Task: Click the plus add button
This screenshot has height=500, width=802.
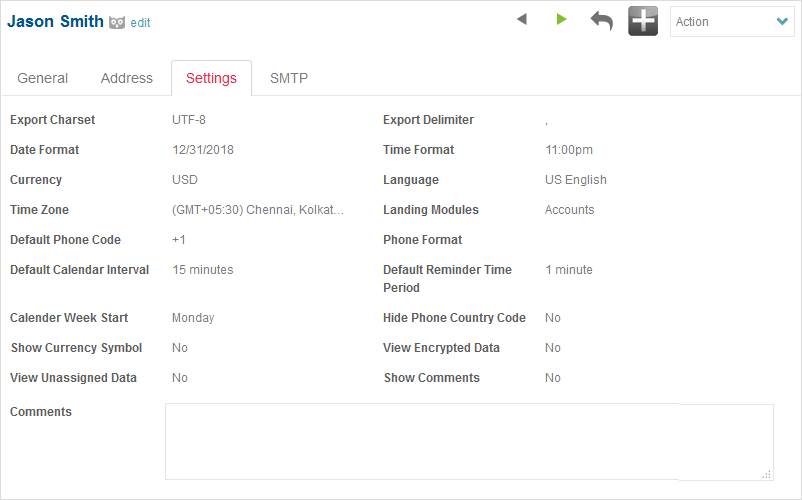Action: (x=643, y=21)
